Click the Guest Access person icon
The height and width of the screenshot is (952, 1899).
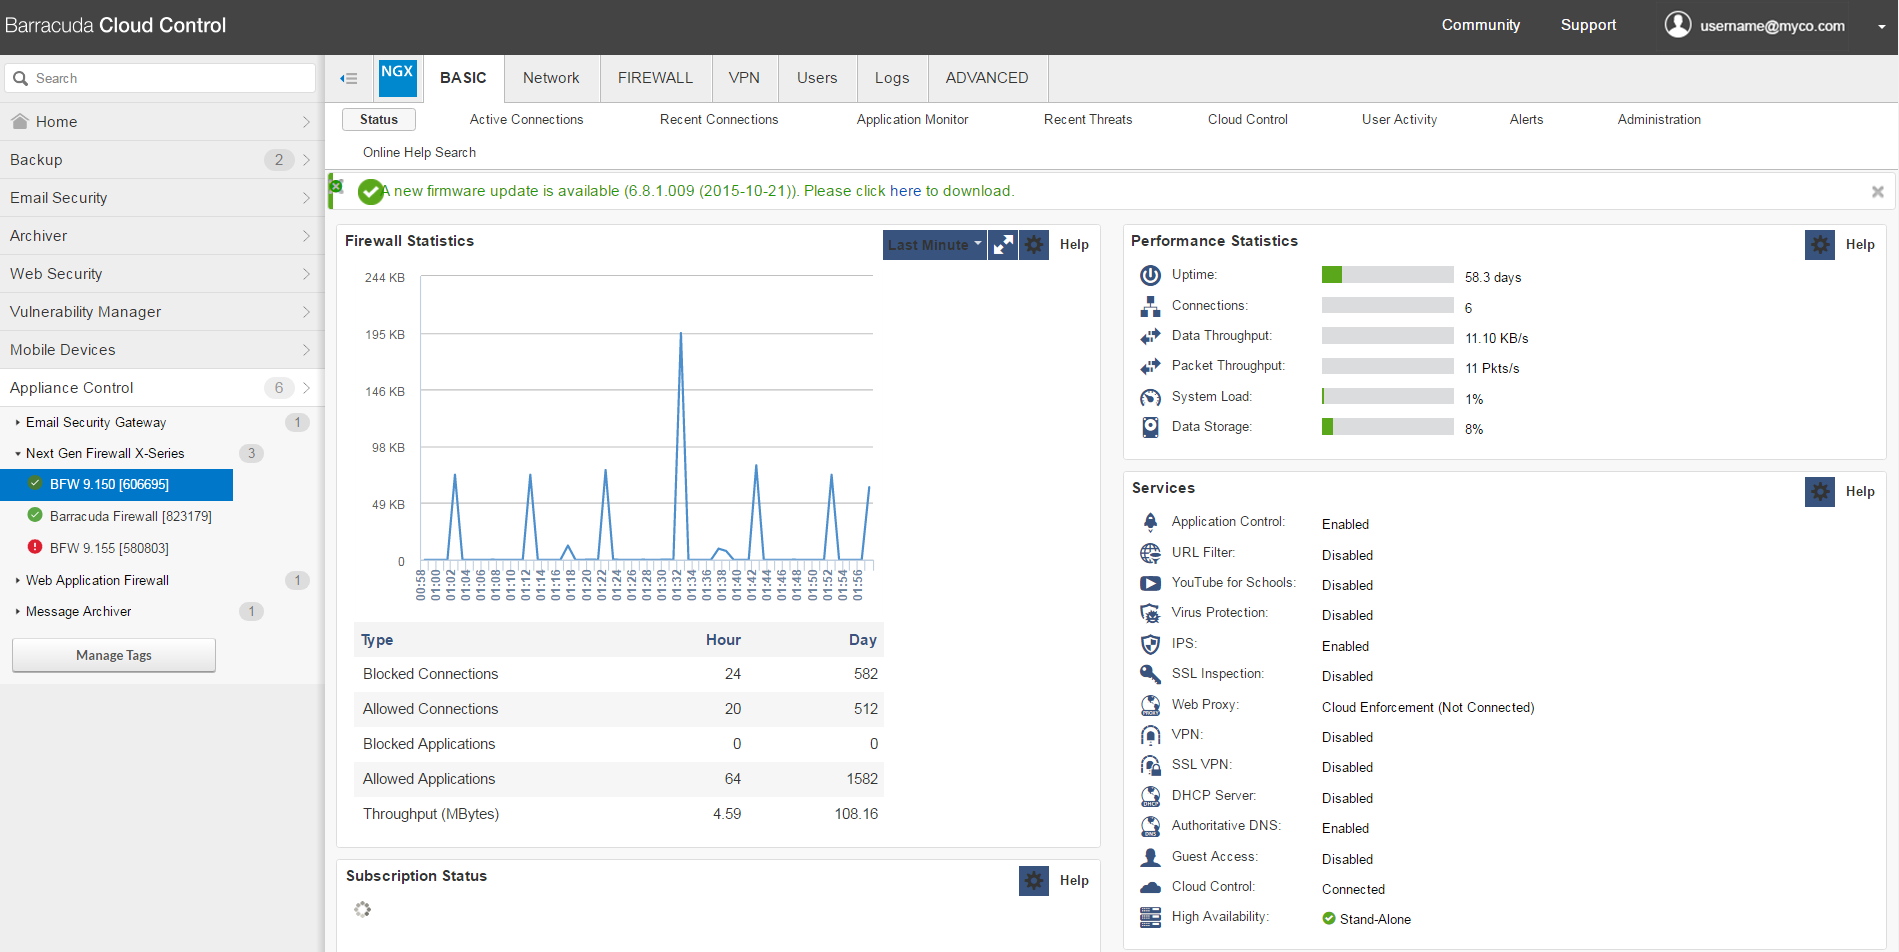click(1150, 857)
